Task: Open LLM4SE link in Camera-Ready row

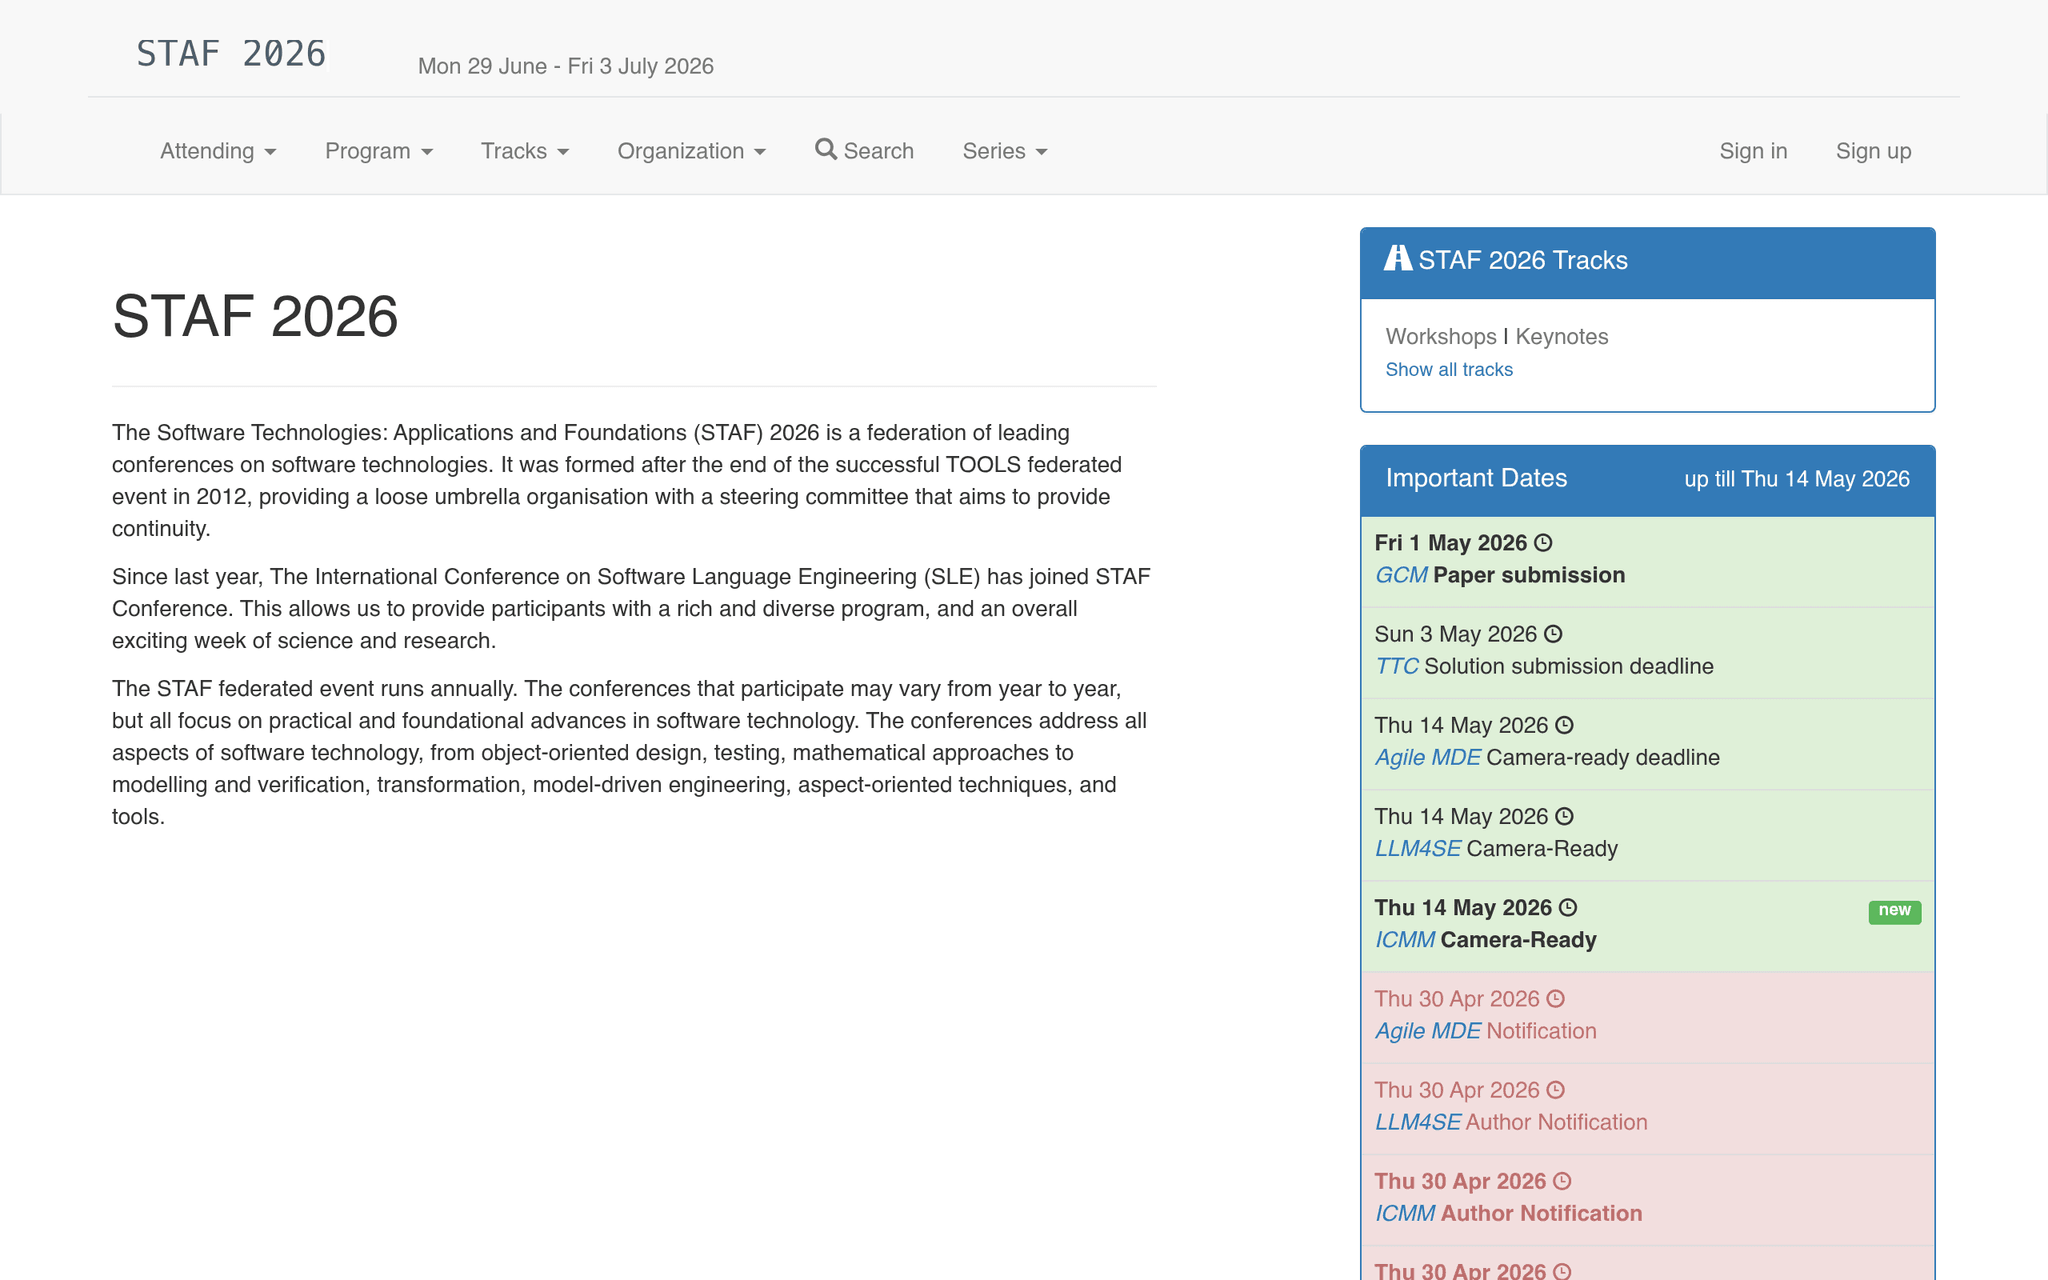Action: coord(1417,848)
